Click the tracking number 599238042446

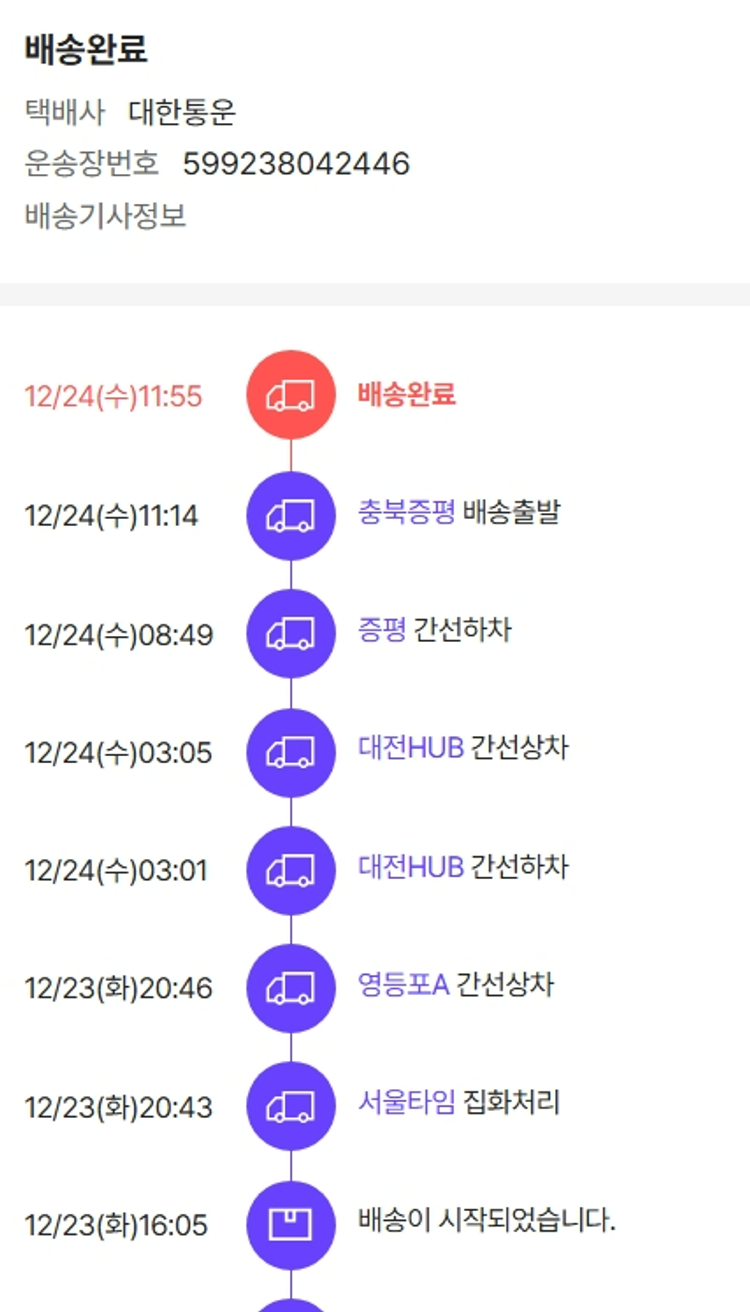point(296,164)
